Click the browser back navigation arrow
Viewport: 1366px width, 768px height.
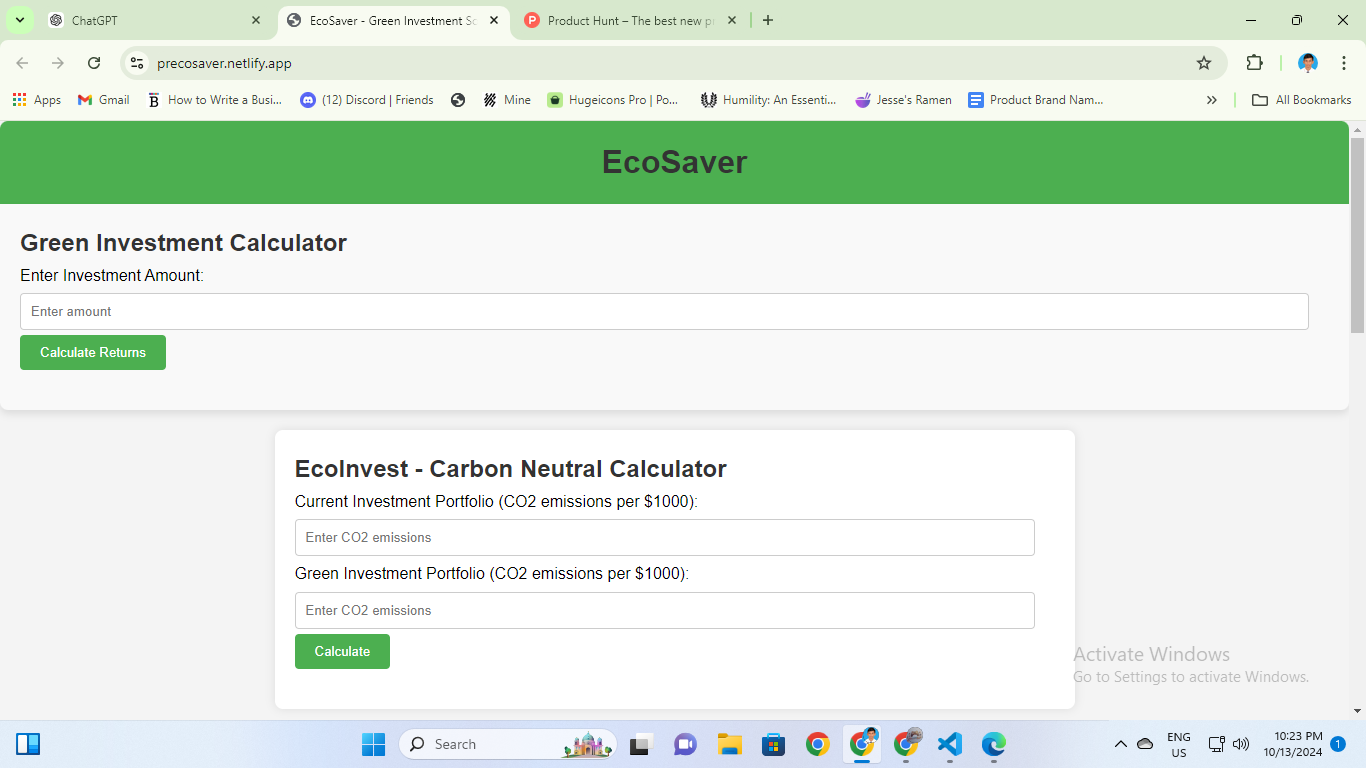(22, 62)
